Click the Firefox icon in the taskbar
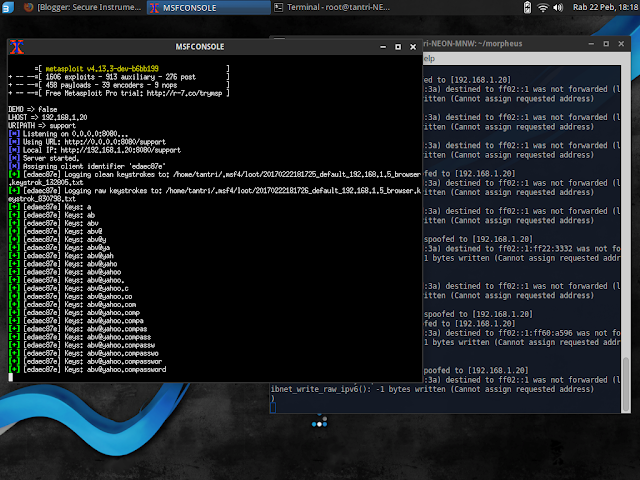Screen dimensions: 640x480 [x=28, y=7]
